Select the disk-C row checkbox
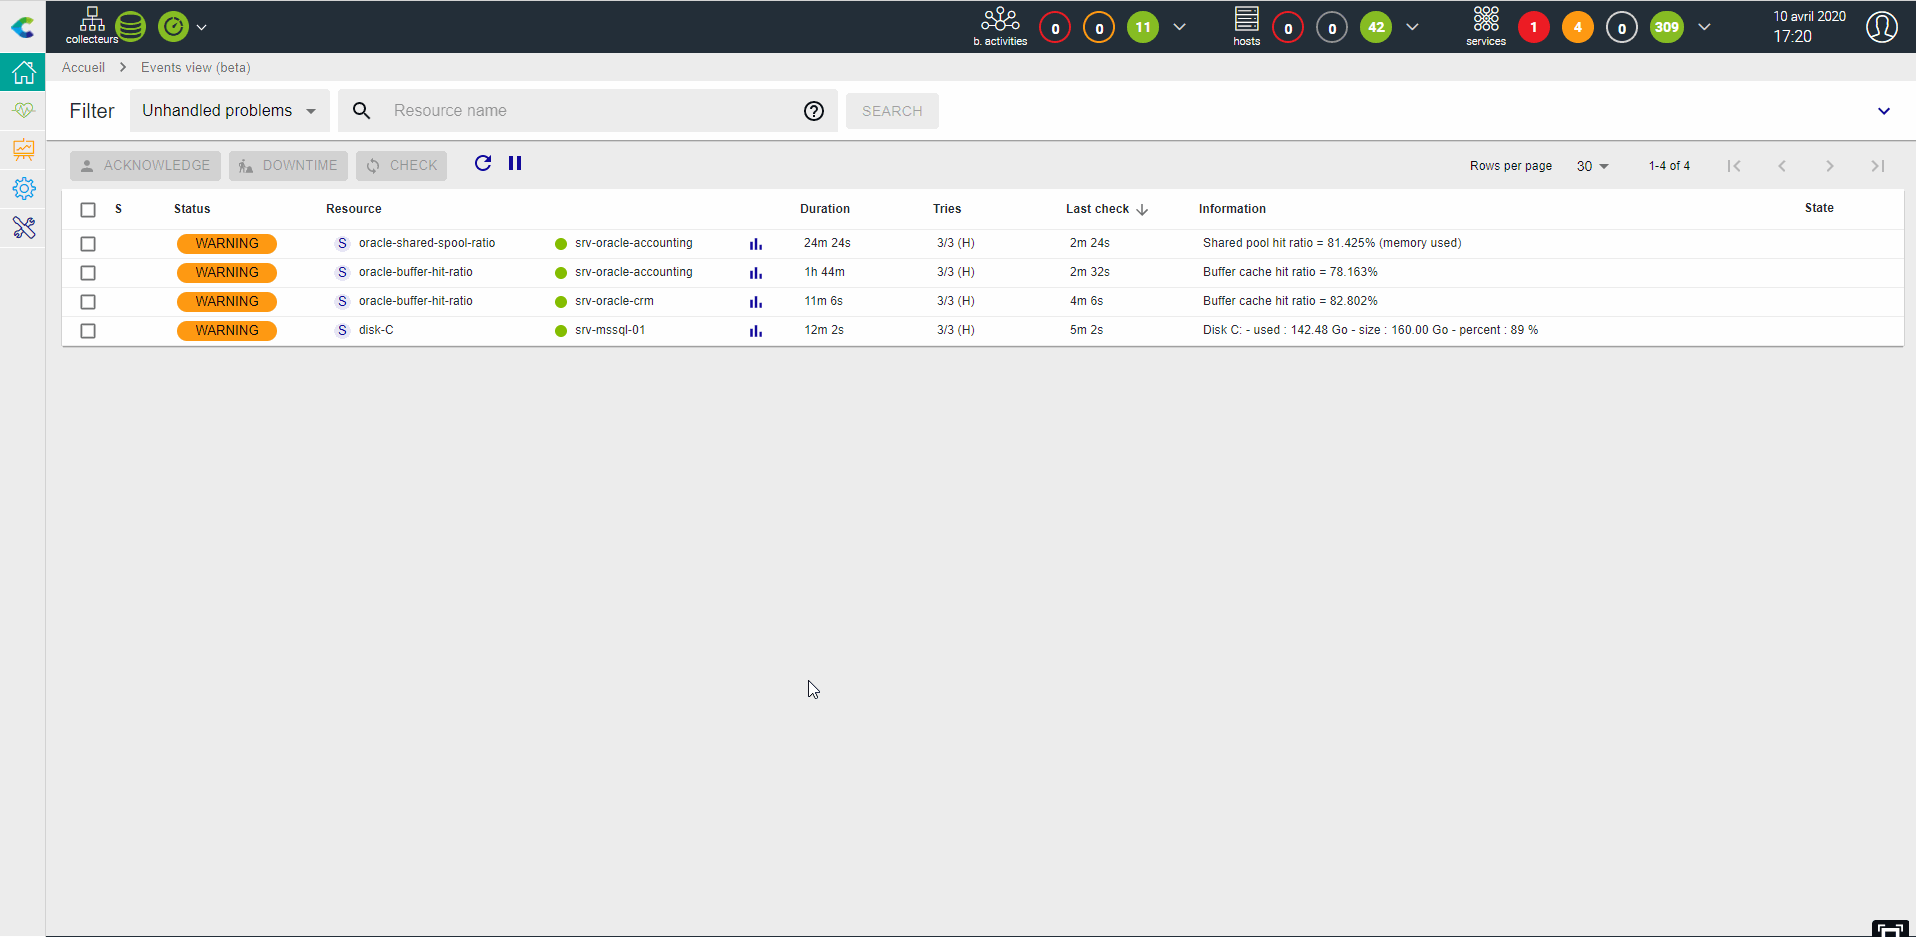 click(88, 331)
